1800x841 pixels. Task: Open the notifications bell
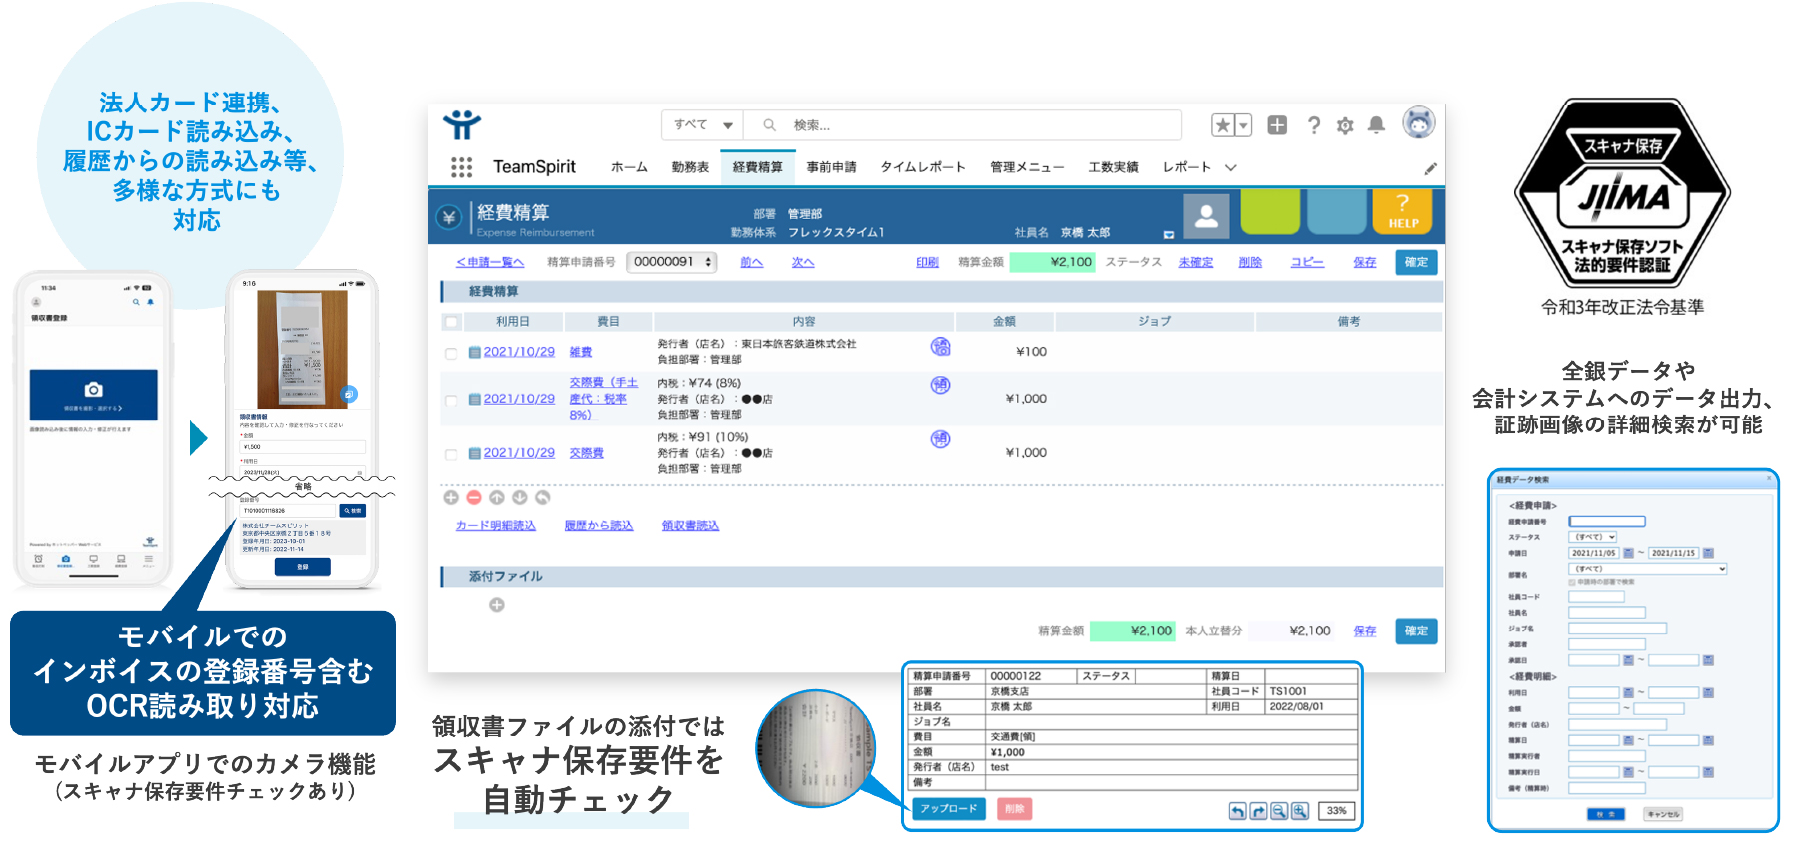point(1377,125)
